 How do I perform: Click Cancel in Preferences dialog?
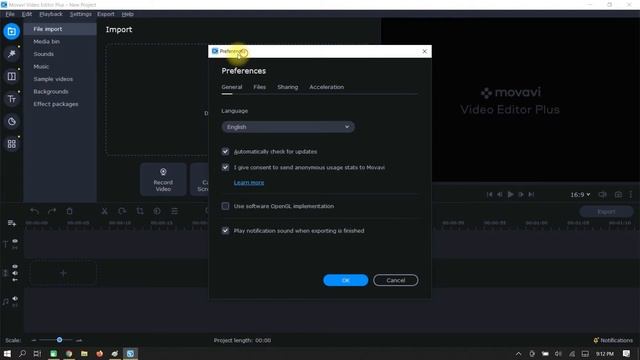[x=396, y=280]
